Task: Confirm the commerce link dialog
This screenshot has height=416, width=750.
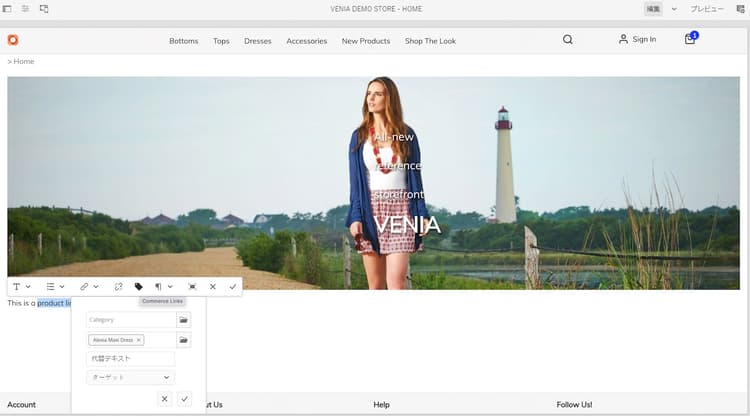Action: click(184, 398)
